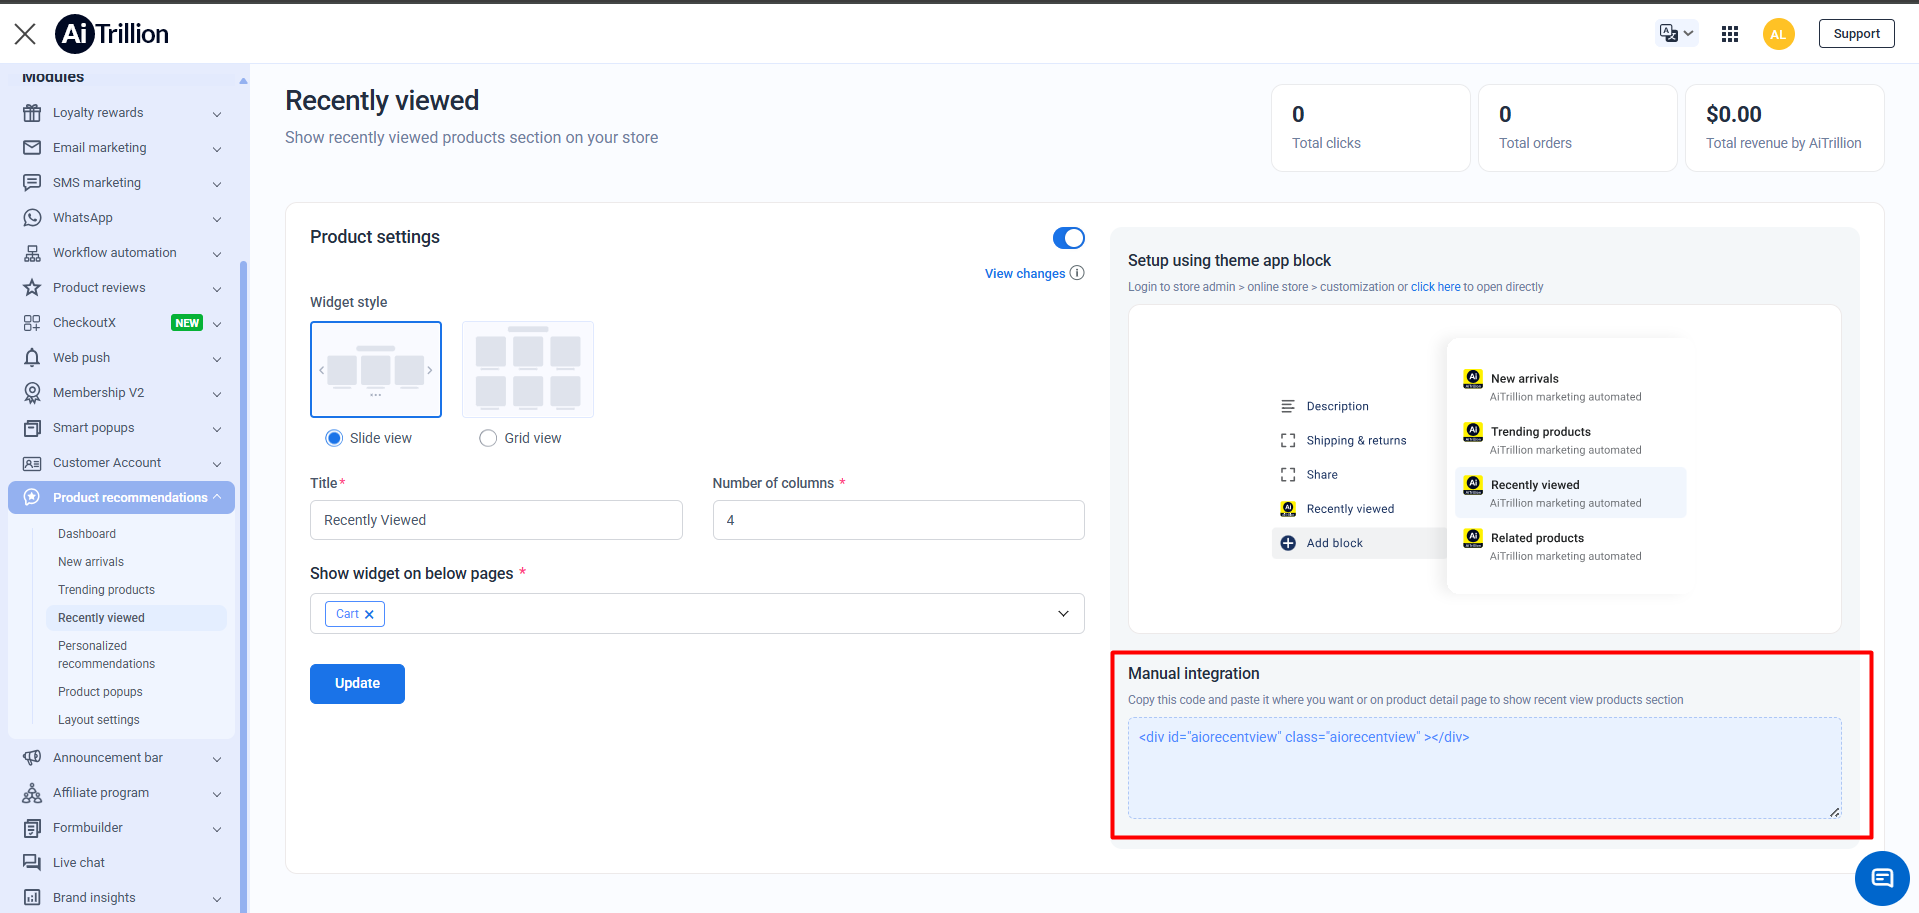The height and width of the screenshot is (913, 1919).
Task: Click the WhatsApp icon in sidebar
Action: coord(32,218)
